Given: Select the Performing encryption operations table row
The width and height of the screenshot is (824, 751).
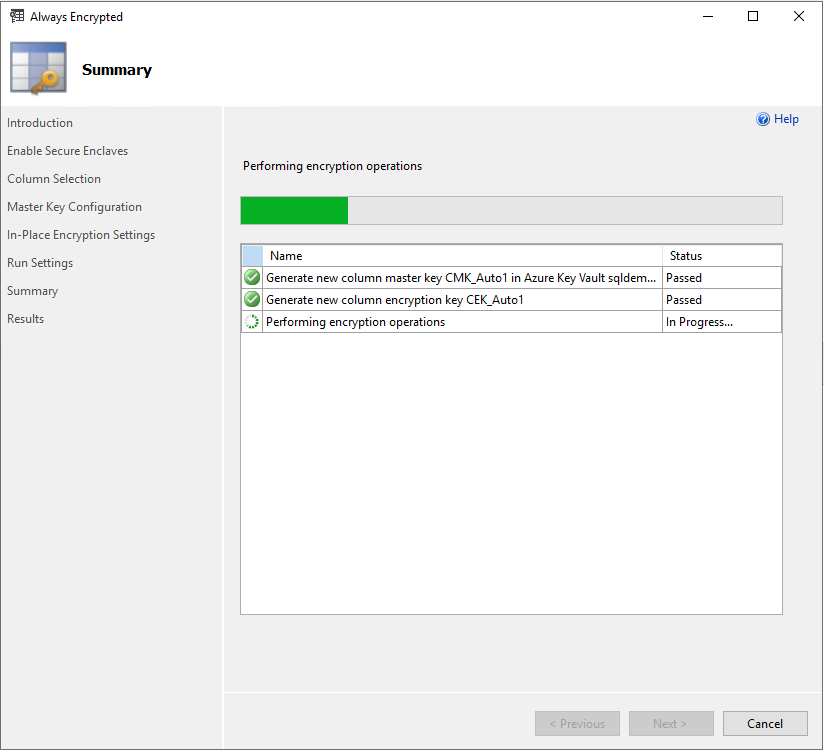Looking at the screenshot, I should point(512,322).
